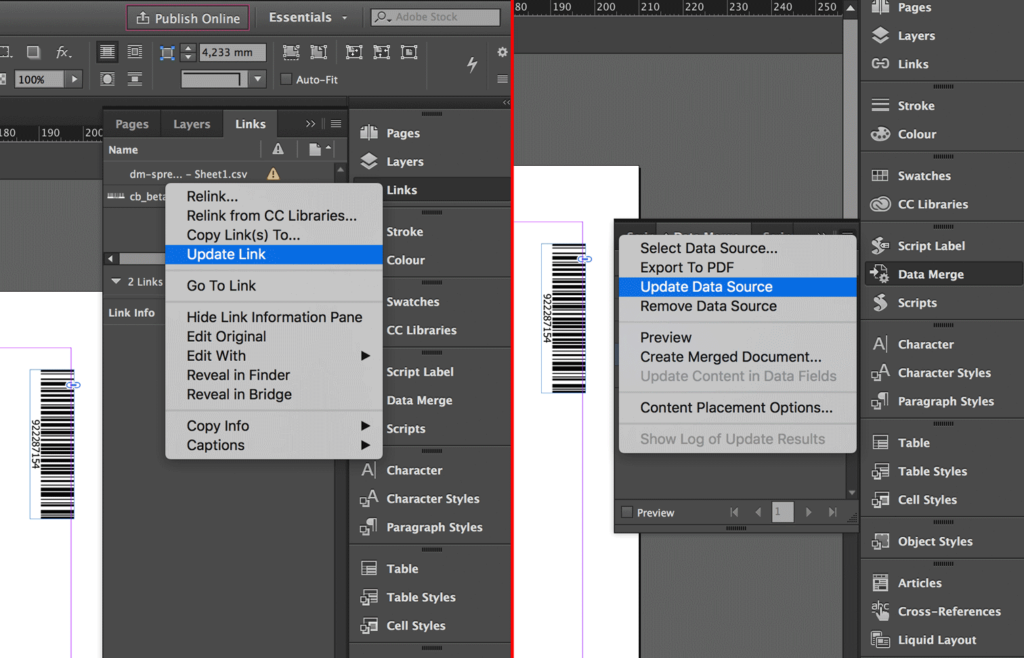Collapse the 2 Links disclosure triangle
The image size is (1024, 658).
tap(116, 281)
